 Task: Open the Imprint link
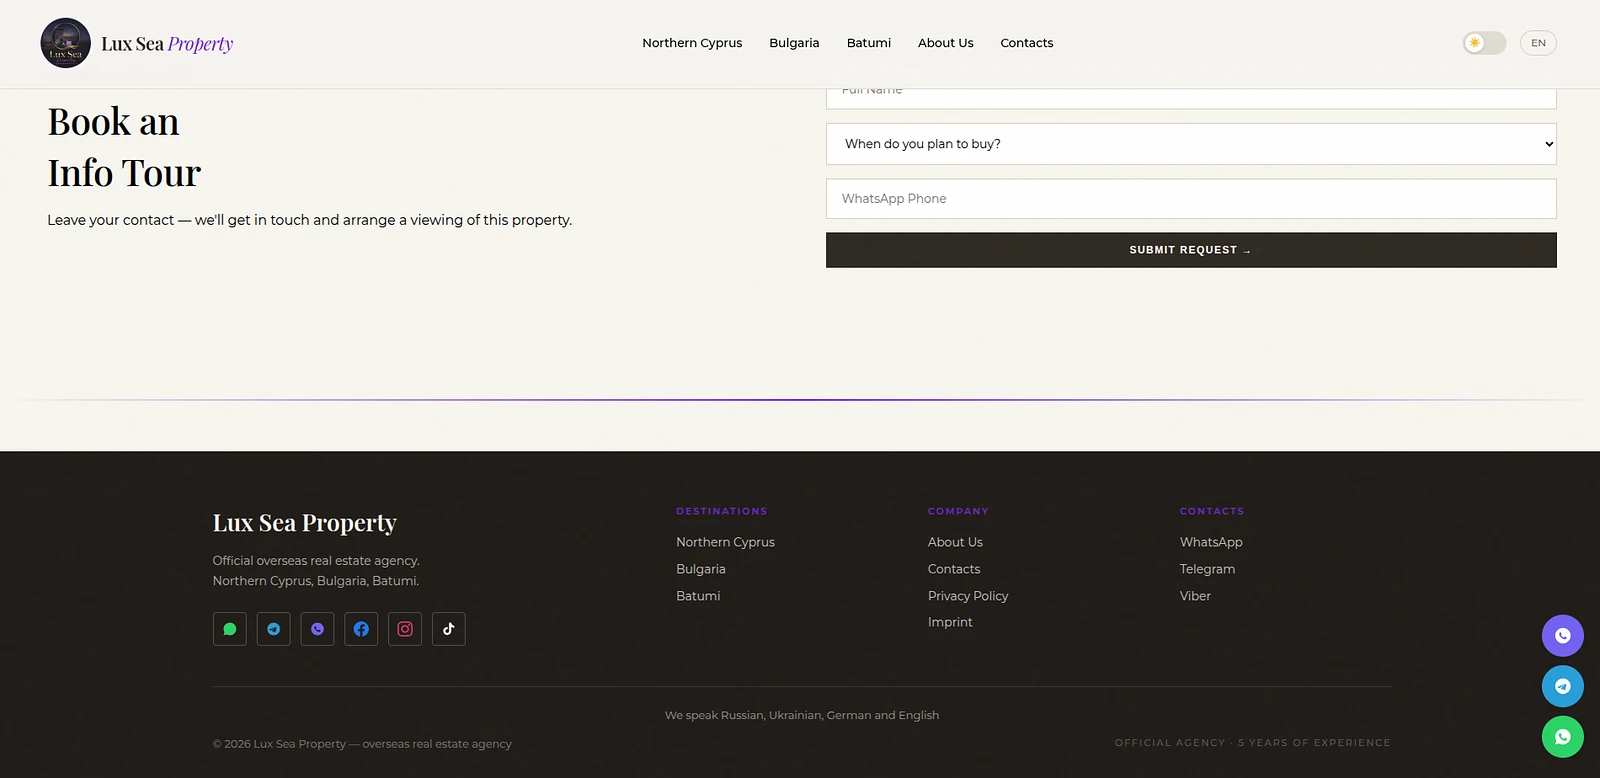click(950, 622)
